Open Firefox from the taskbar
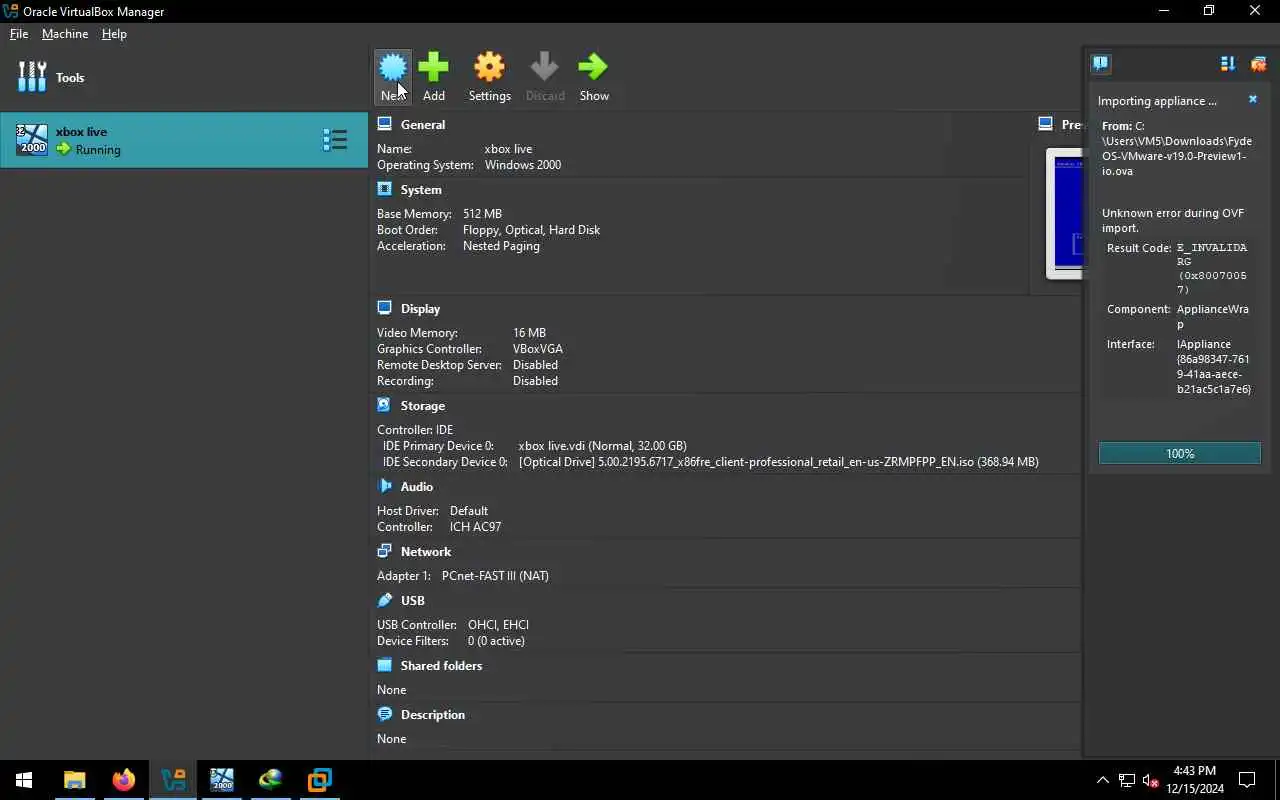 (x=123, y=780)
